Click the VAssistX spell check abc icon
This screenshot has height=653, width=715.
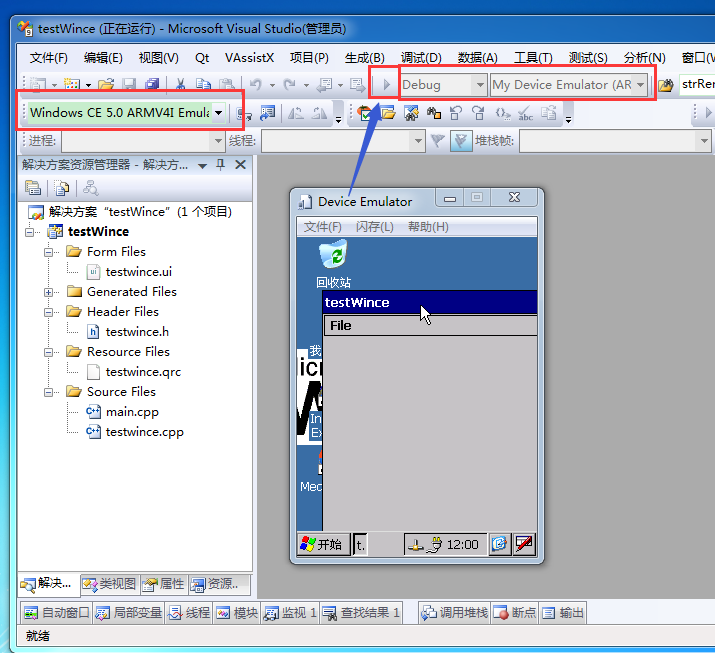526,113
